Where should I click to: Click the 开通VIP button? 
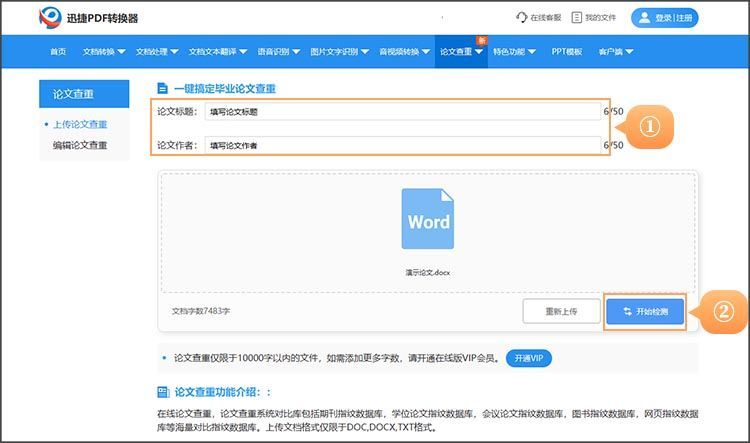pyautogui.click(x=529, y=358)
